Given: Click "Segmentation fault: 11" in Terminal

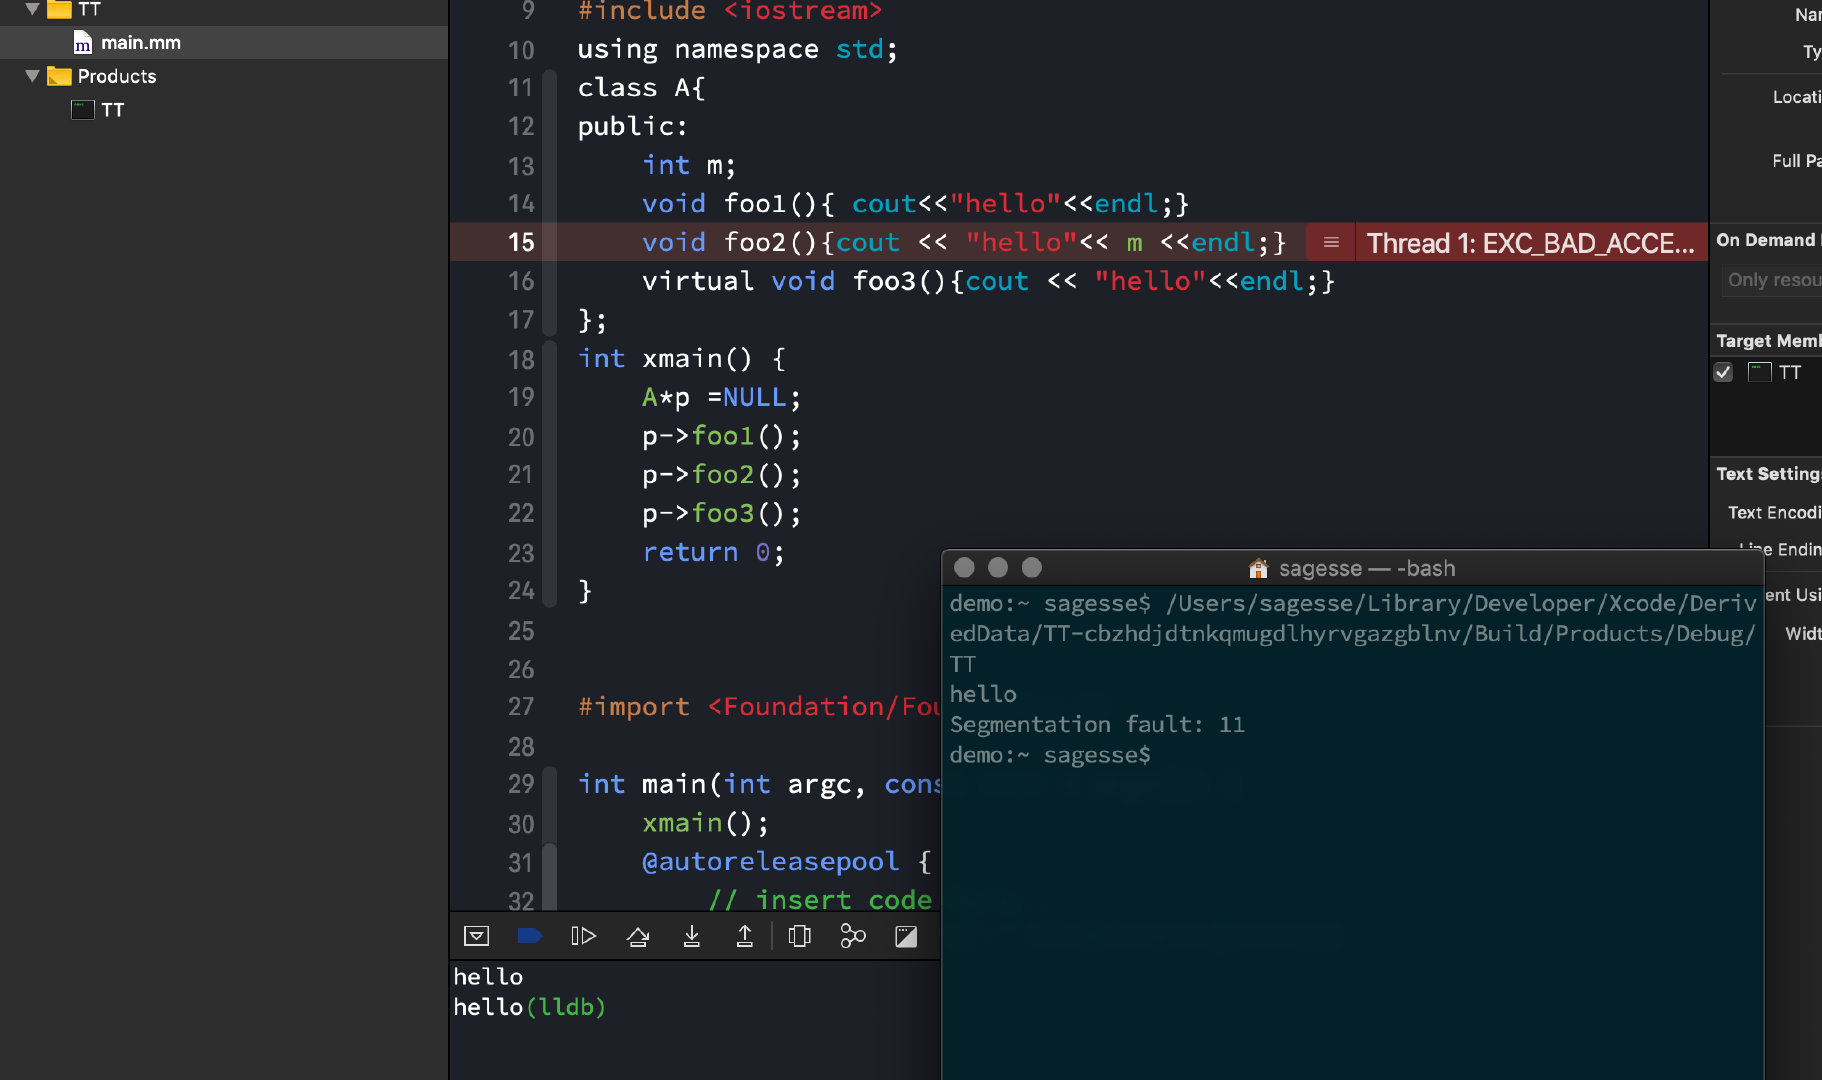Looking at the screenshot, I should [x=1097, y=724].
